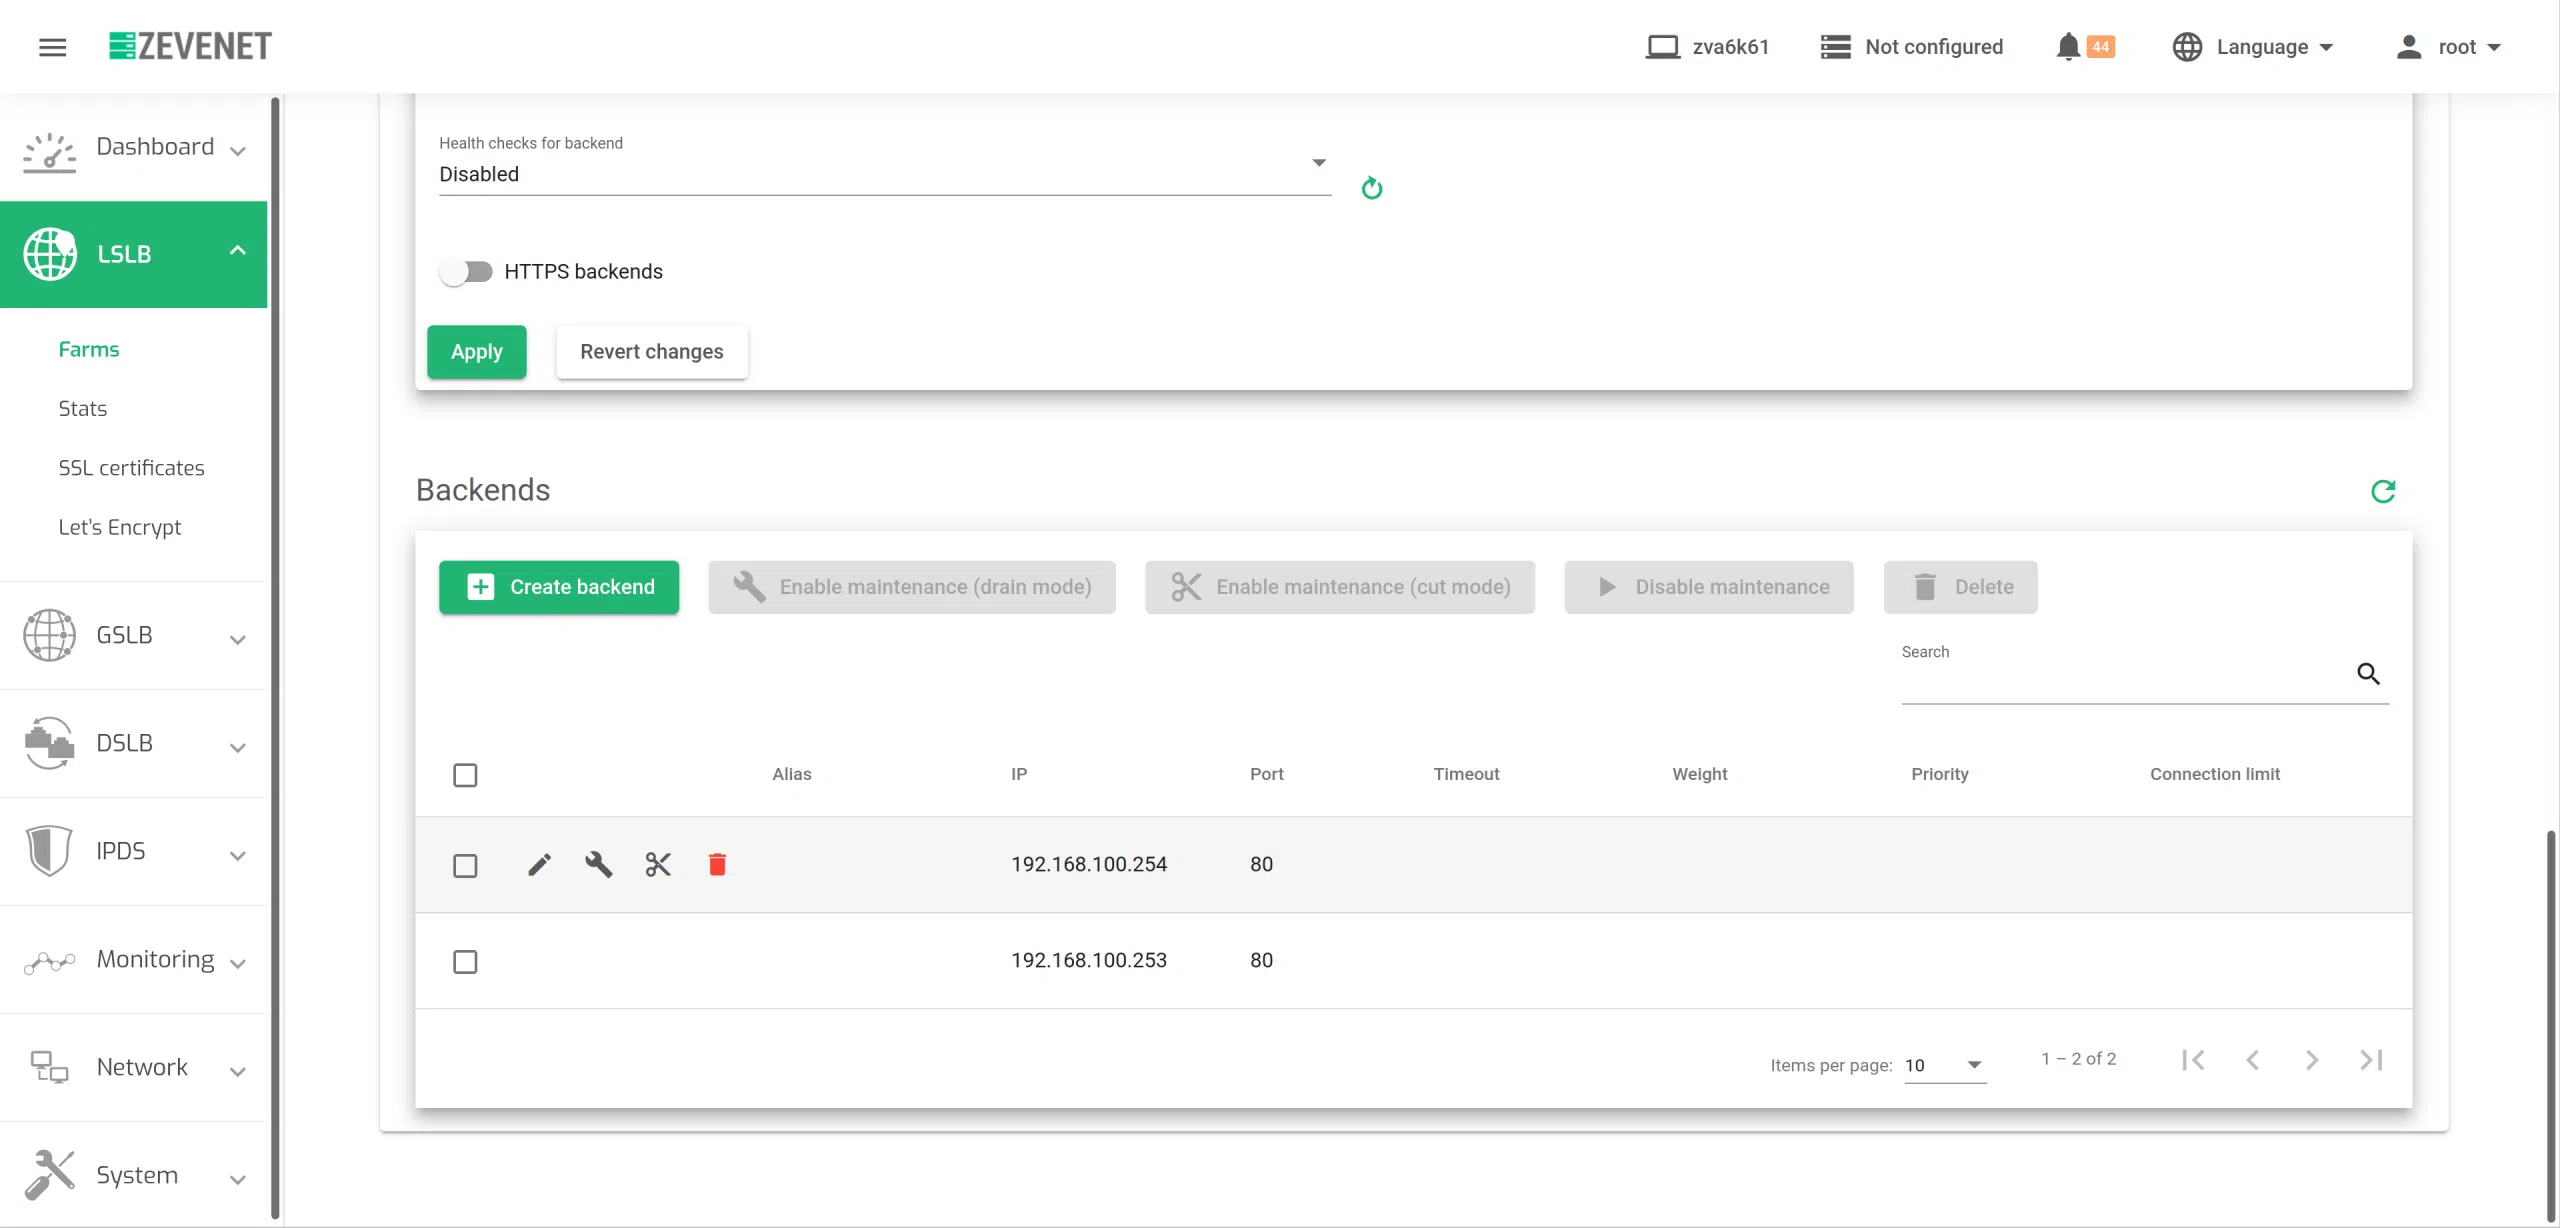The height and width of the screenshot is (1228, 2560).
Task: Open the Stats item in the LSLB menu
Action: (x=82, y=408)
